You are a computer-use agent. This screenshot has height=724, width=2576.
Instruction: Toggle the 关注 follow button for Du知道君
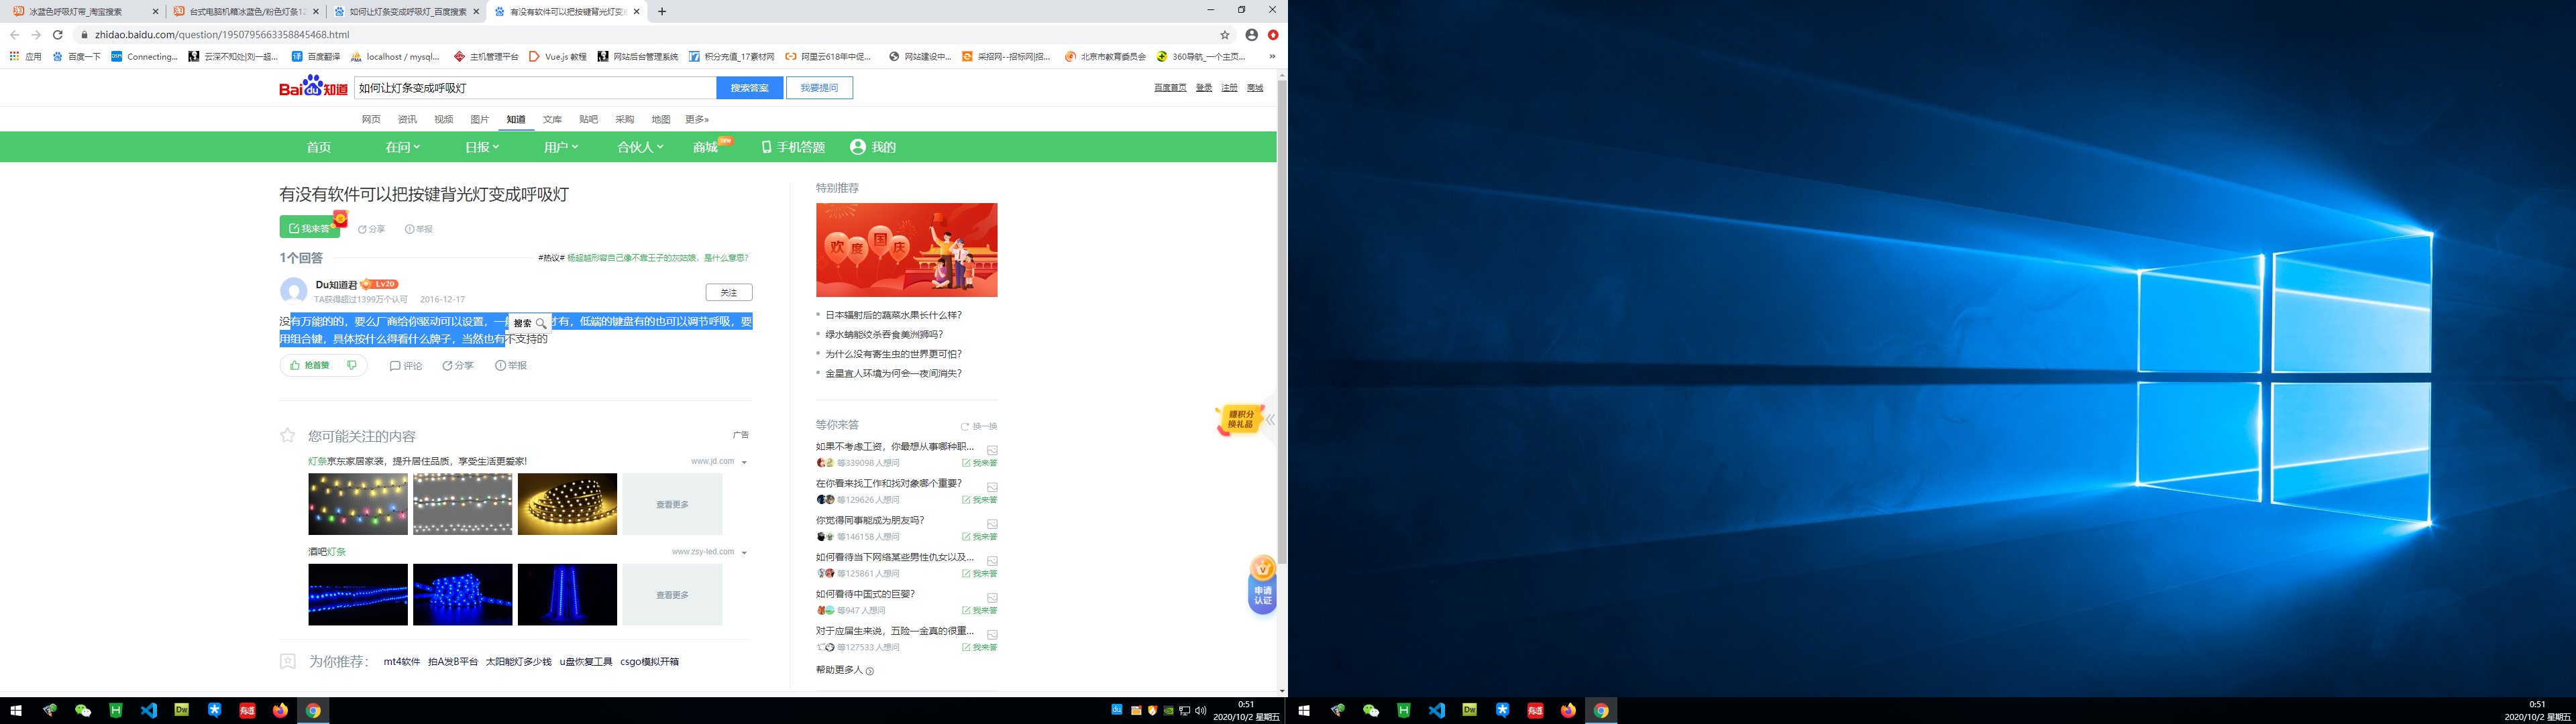pyautogui.click(x=728, y=293)
